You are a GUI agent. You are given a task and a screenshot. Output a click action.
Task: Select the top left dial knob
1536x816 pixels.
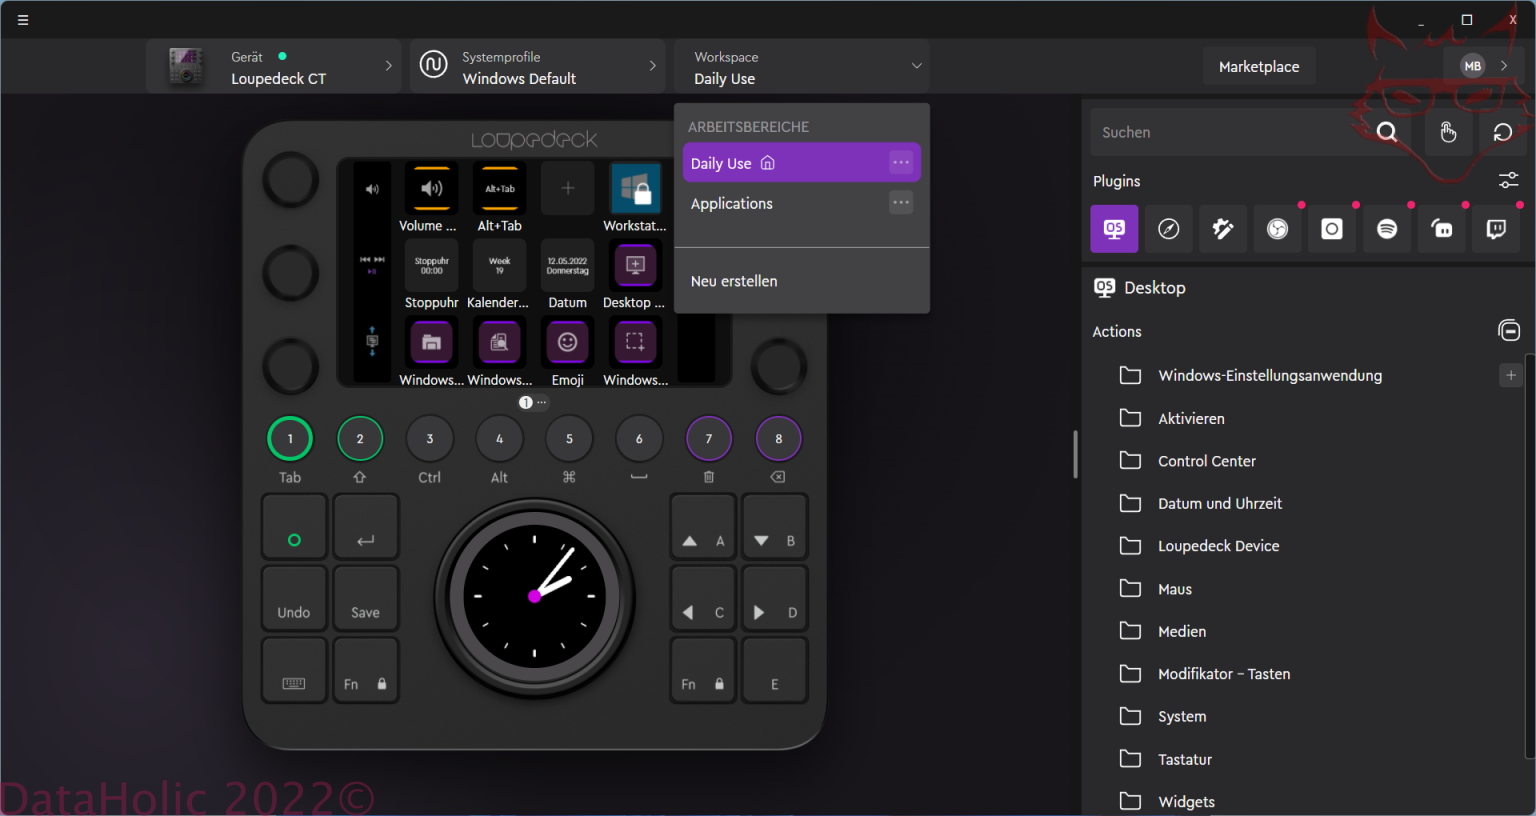tap(290, 180)
